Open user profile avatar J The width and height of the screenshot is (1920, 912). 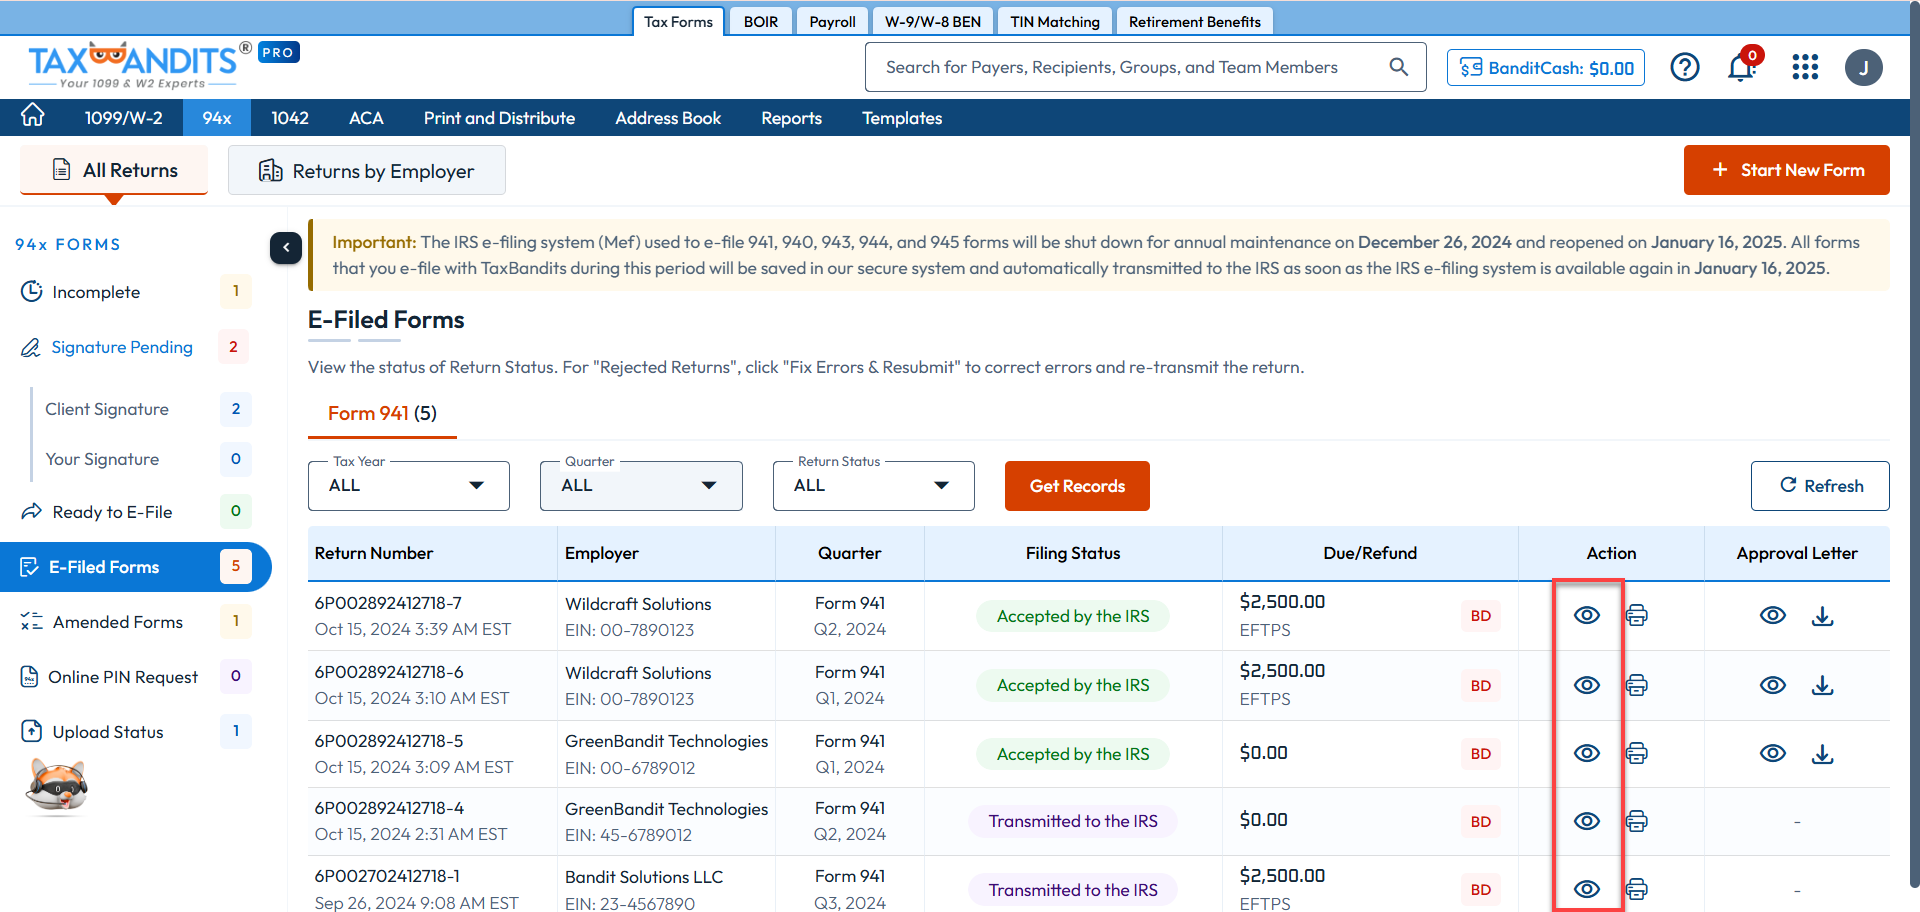pos(1864,67)
